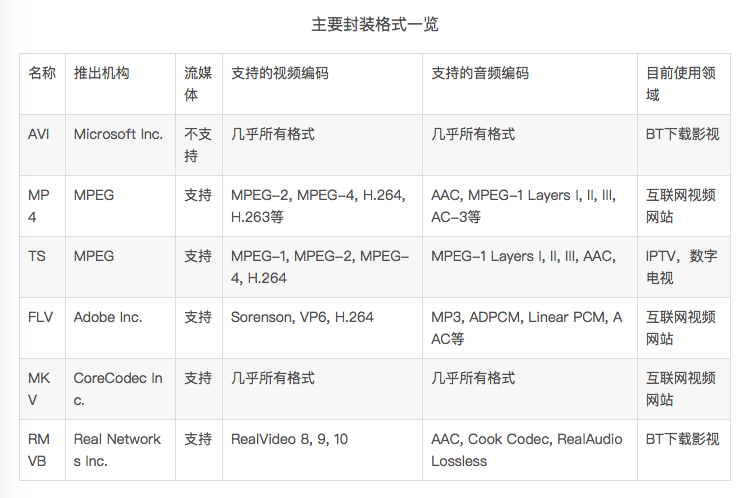Image resolution: width=748 pixels, height=498 pixels.
Task: Click MPEG organization in MP4 row
Action: coord(120,206)
